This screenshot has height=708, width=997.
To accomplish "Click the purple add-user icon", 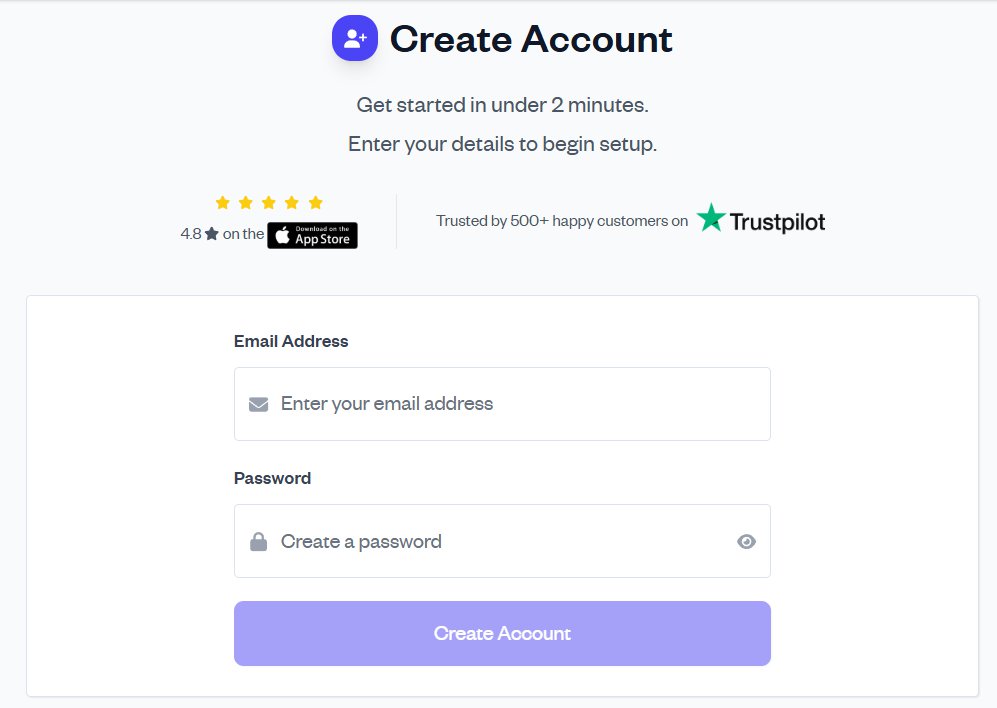I will point(355,39).
